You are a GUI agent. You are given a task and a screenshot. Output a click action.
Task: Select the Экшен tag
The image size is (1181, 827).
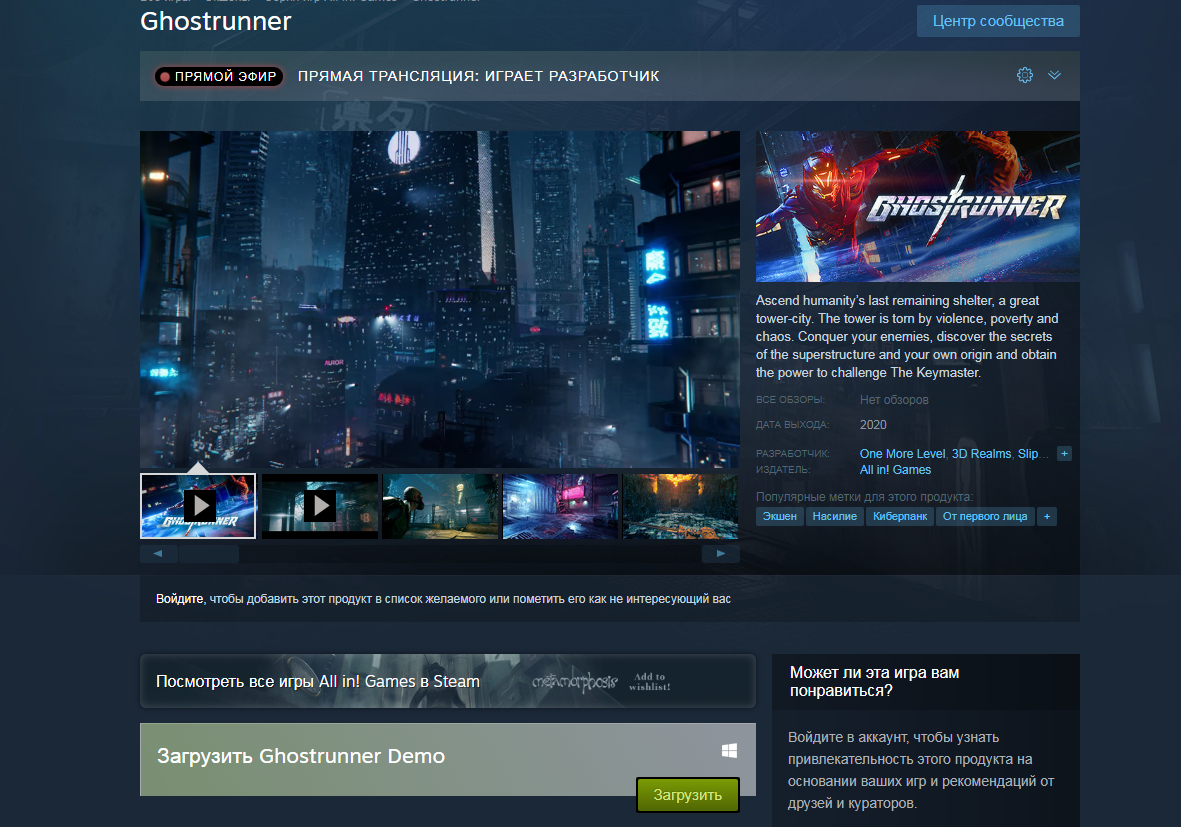click(x=780, y=516)
